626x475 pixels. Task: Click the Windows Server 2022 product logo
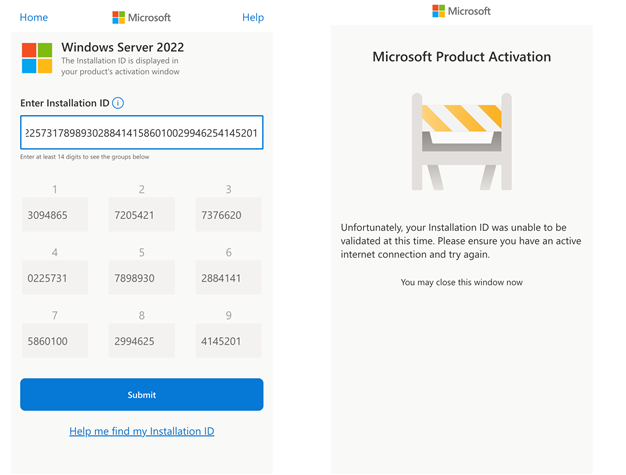click(x=37, y=58)
